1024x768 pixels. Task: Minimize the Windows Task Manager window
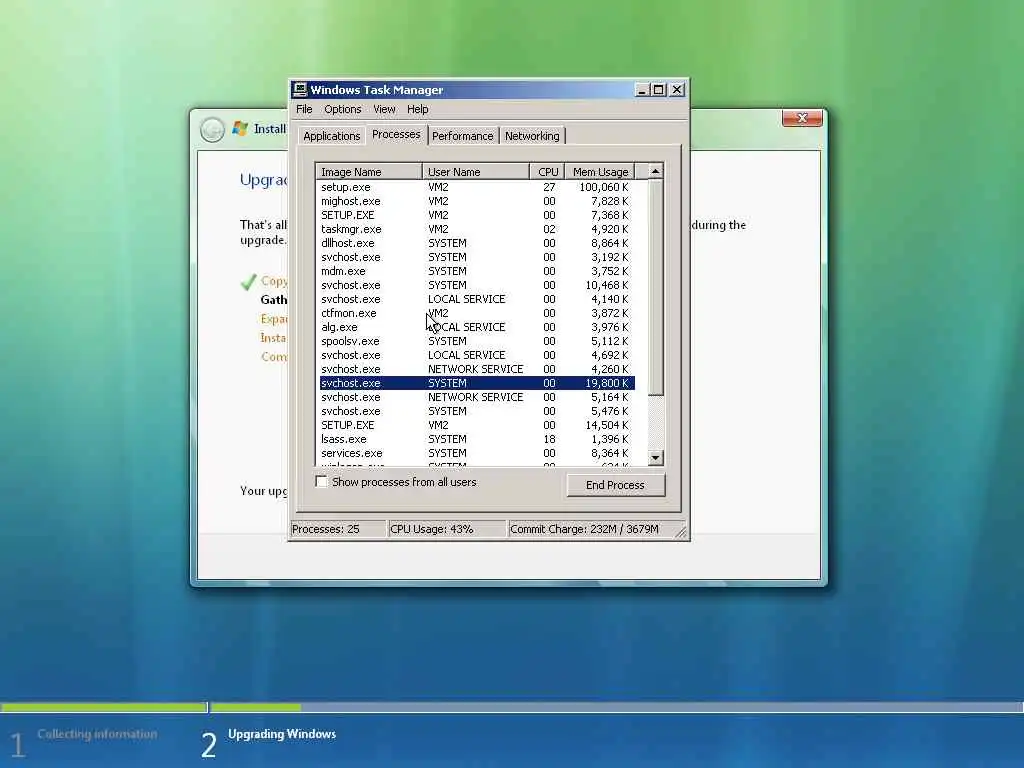pos(642,89)
